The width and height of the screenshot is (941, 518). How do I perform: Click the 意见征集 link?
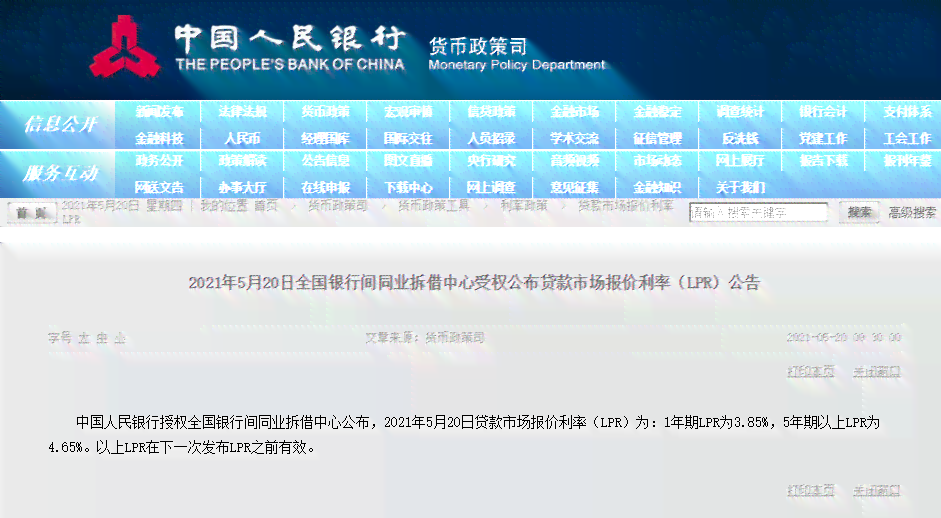pyautogui.click(x=574, y=187)
